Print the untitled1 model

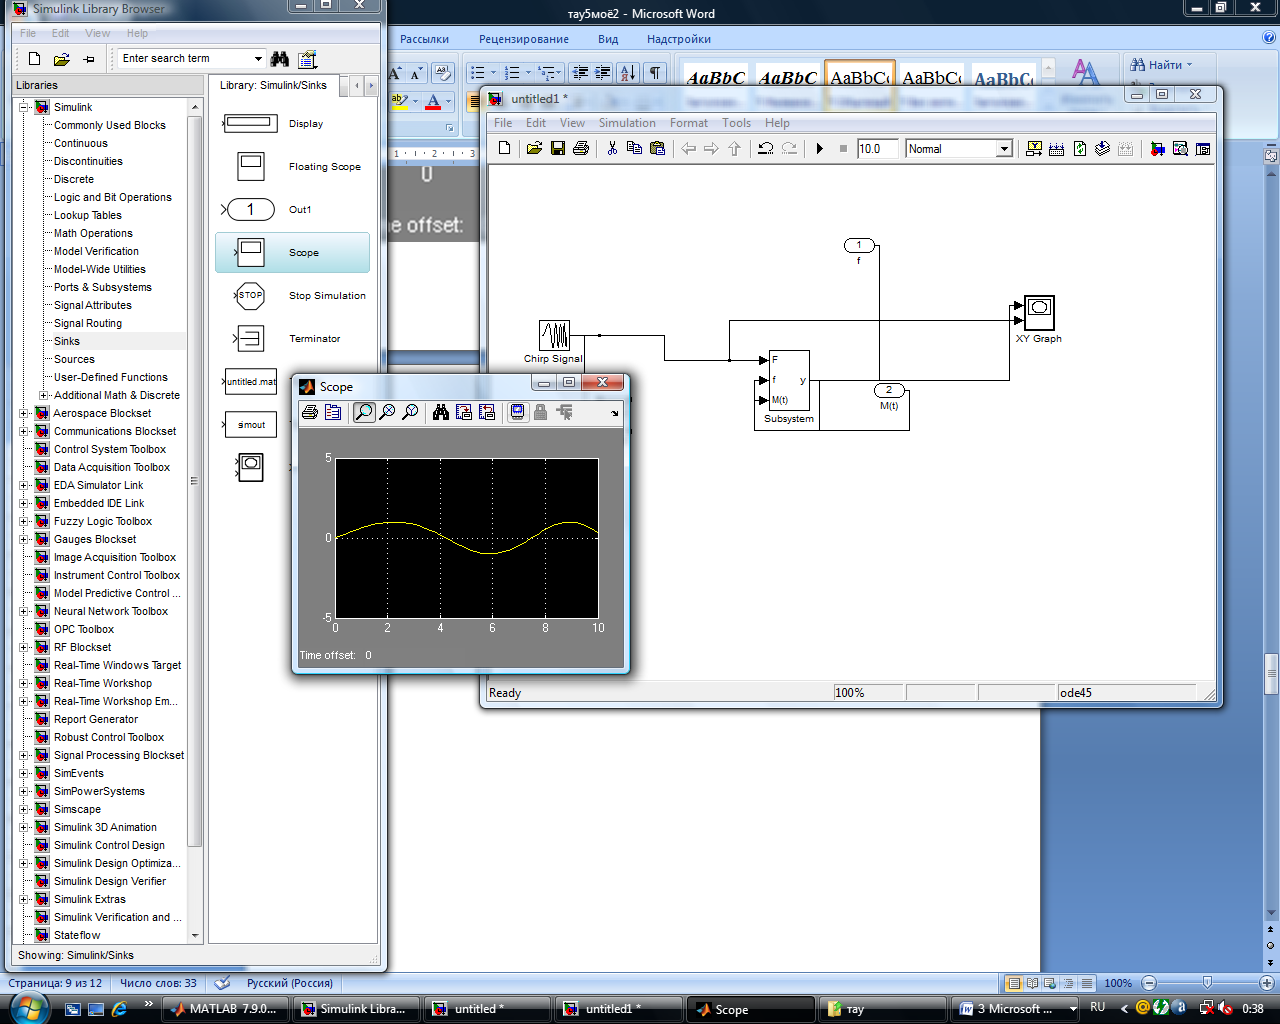tap(581, 148)
